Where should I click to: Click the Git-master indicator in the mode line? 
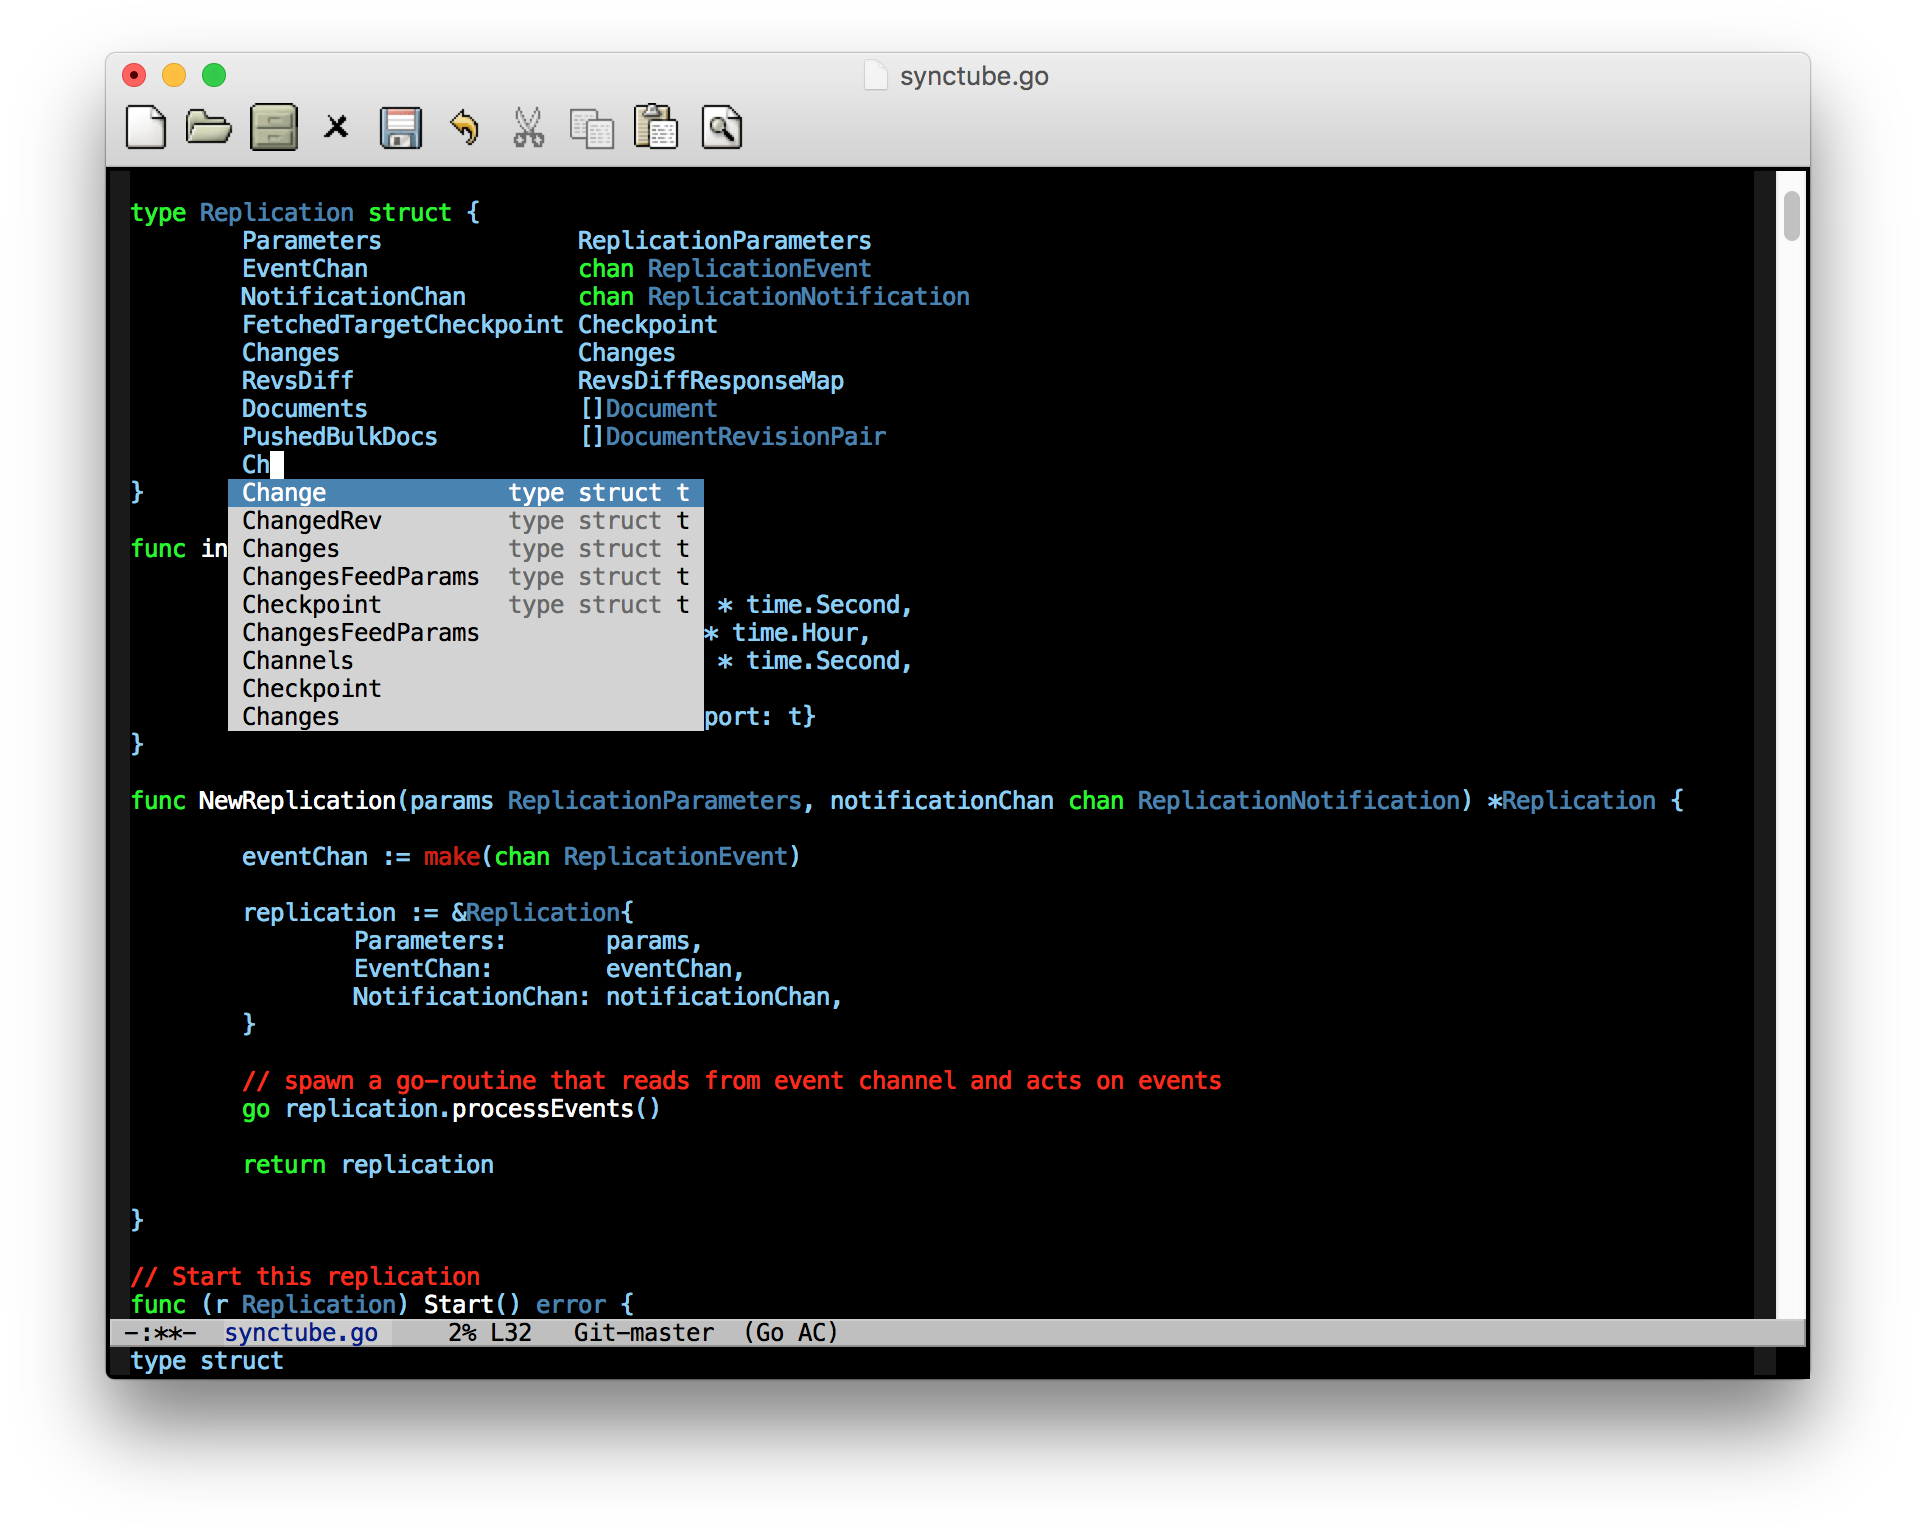point(644,1332)
